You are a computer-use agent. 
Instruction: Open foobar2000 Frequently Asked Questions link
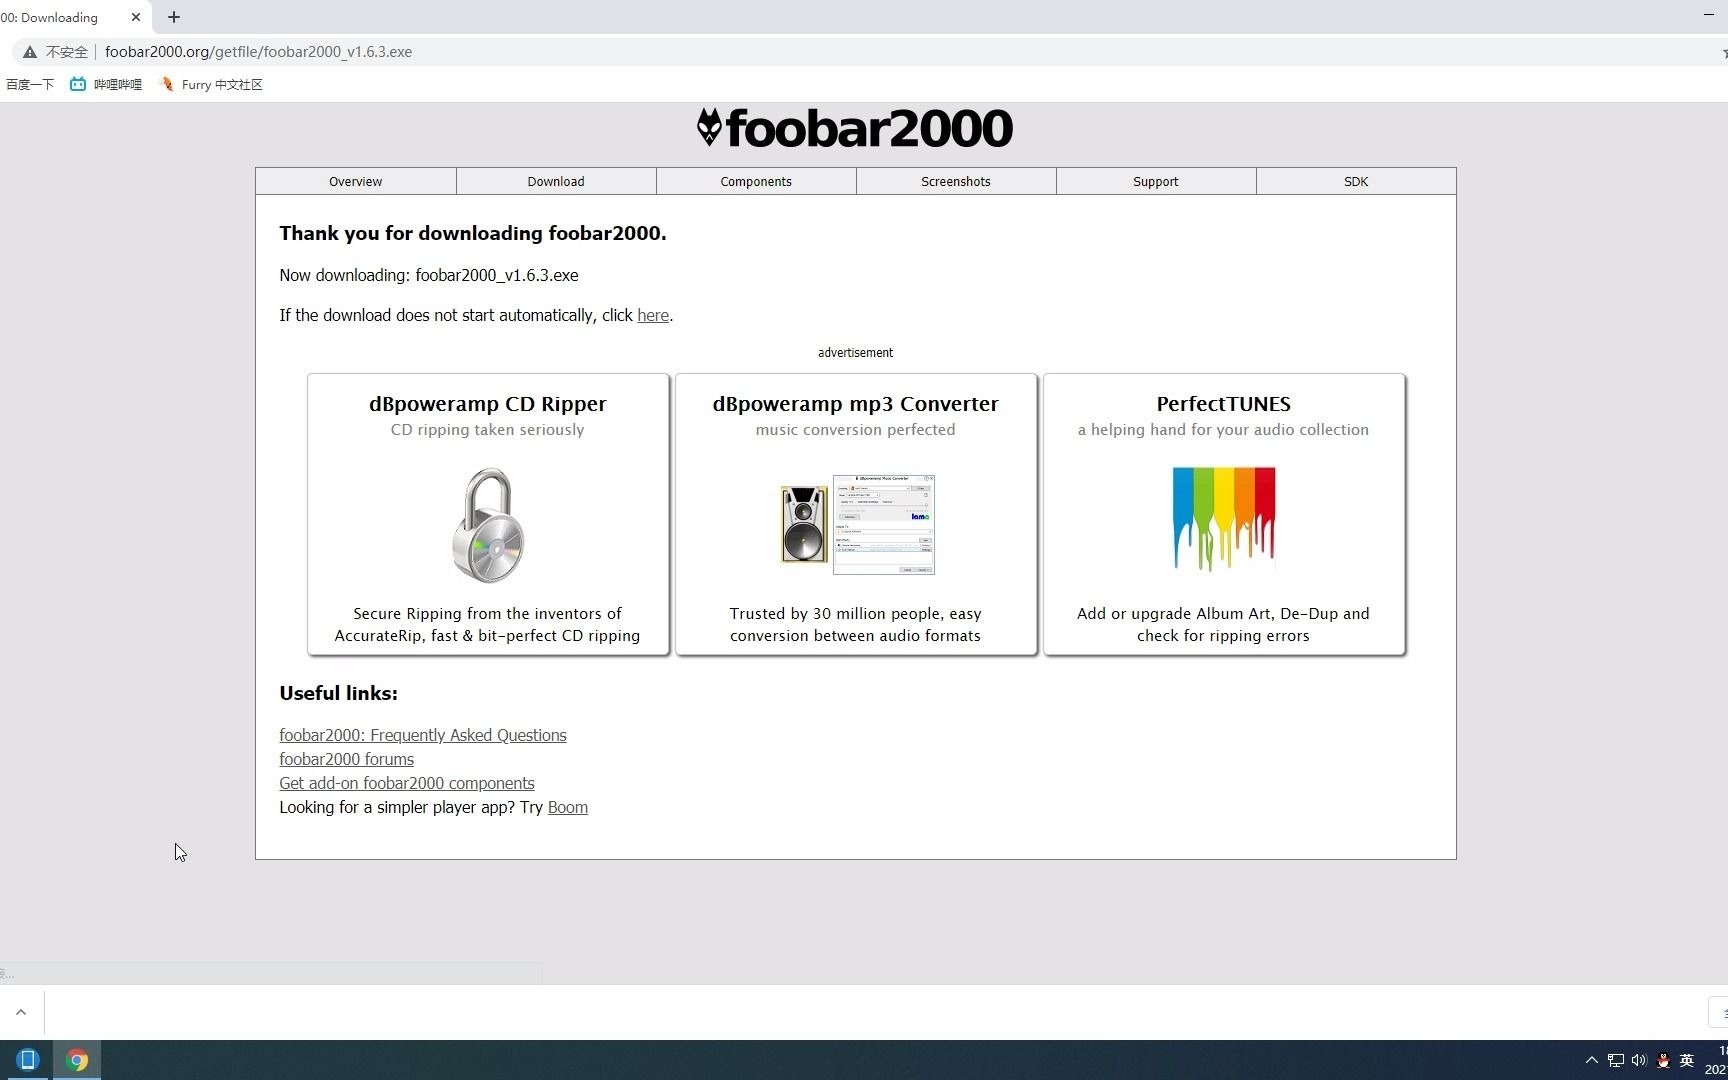423,735
